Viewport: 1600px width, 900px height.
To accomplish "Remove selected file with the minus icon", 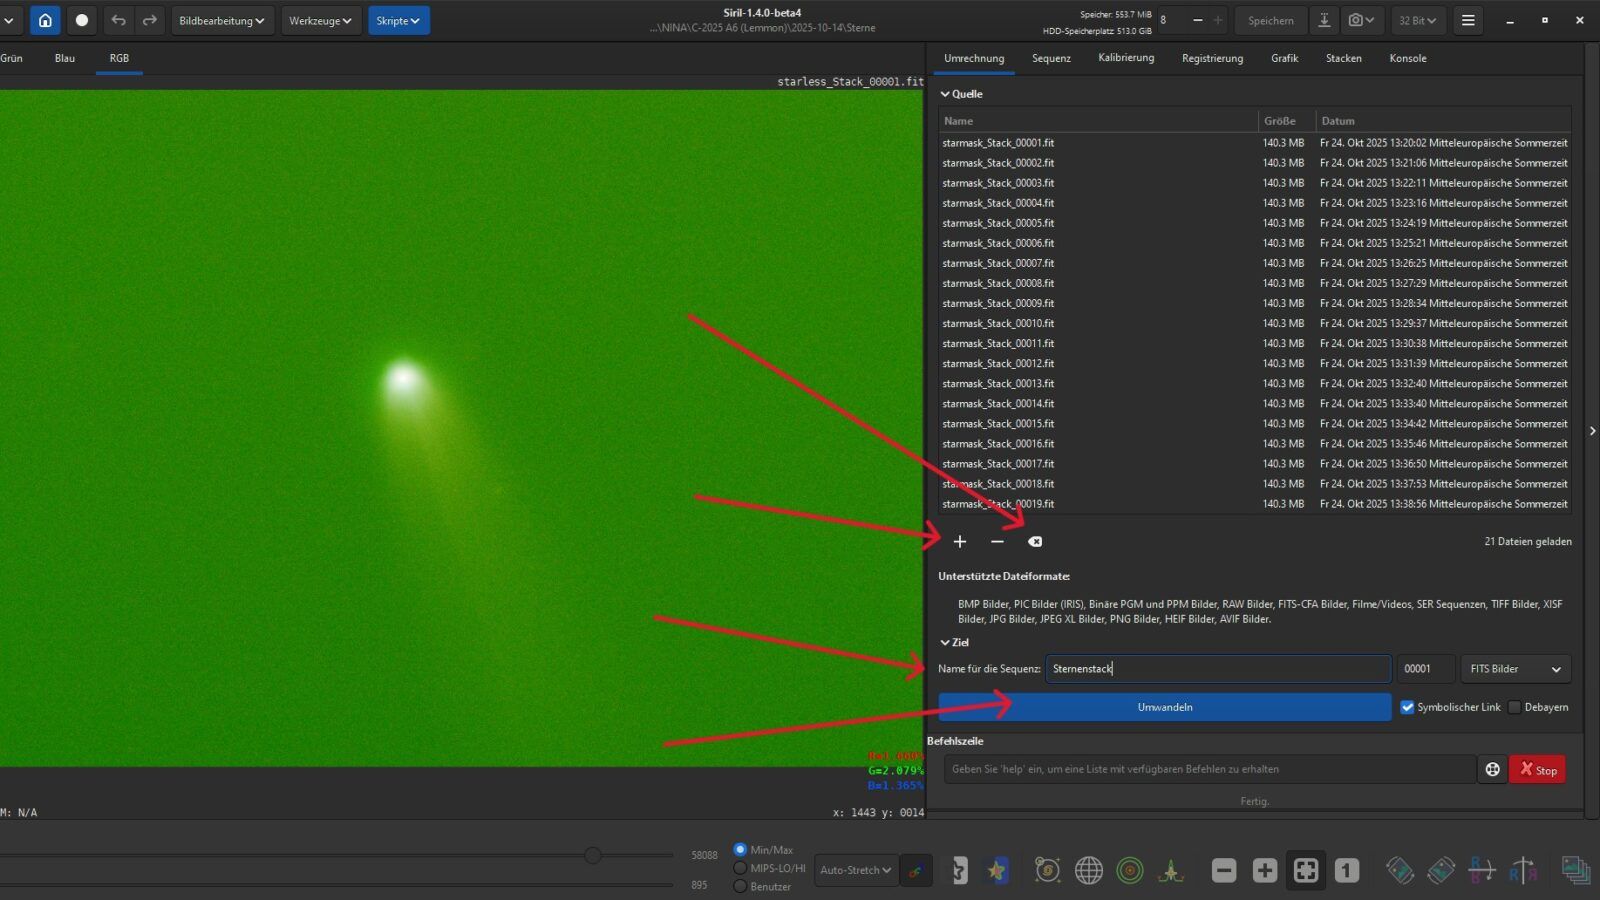I will (x=997, y=541).
